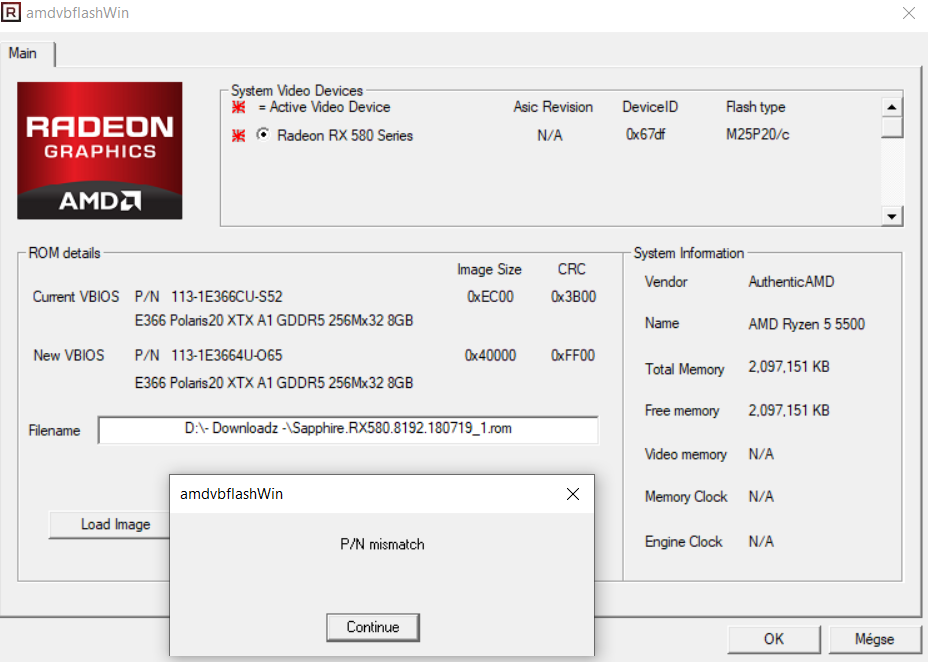Click scroll up arrow in video devices list

pos(891,107)
